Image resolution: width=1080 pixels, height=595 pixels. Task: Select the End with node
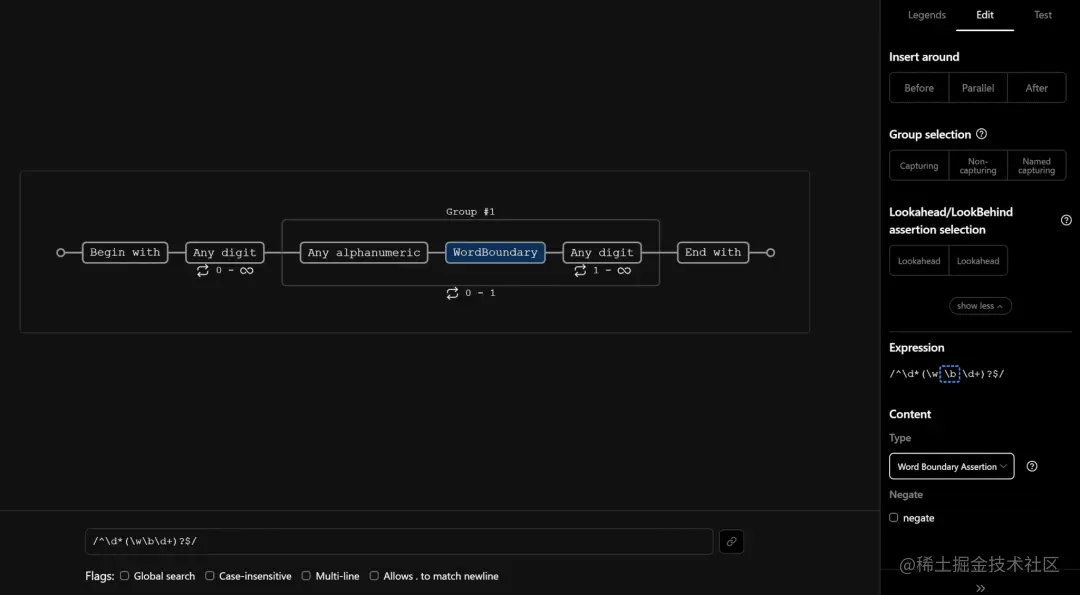[x=713, y=253]
